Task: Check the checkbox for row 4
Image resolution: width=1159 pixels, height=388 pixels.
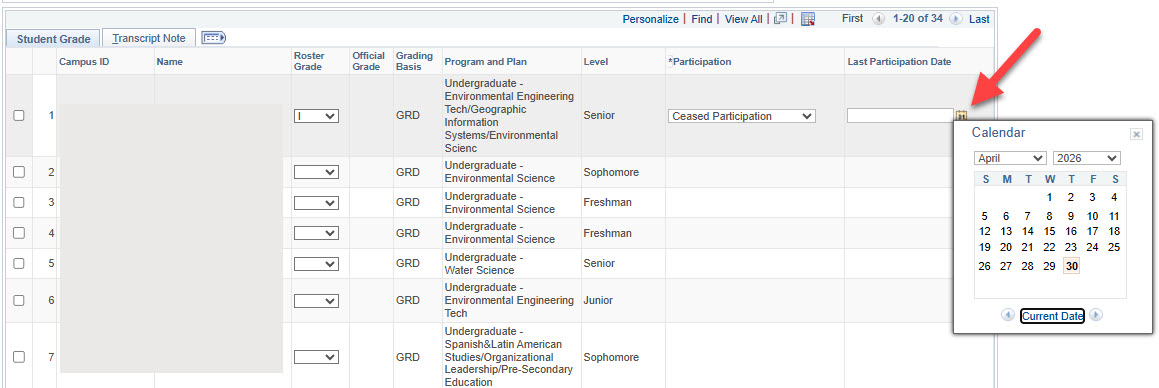Action: (x=19, y=233)
